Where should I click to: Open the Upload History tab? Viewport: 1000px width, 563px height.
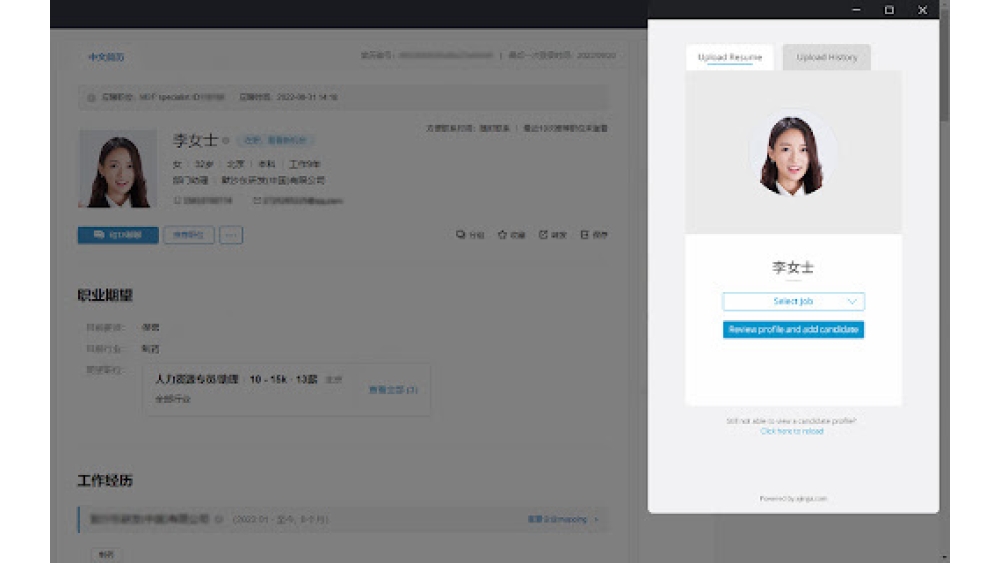tap(827, 57)
